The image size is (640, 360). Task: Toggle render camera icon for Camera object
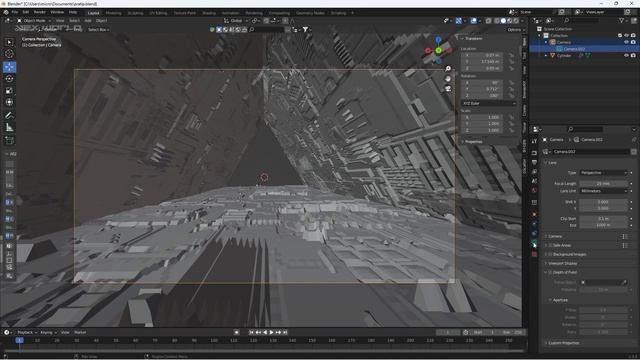[x=633, y=42]
